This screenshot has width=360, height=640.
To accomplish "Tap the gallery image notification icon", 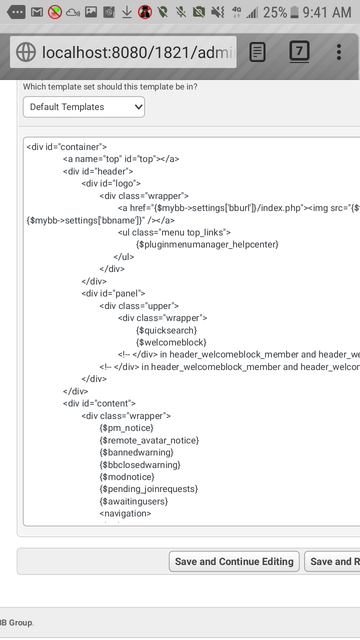I will (91, 12).
